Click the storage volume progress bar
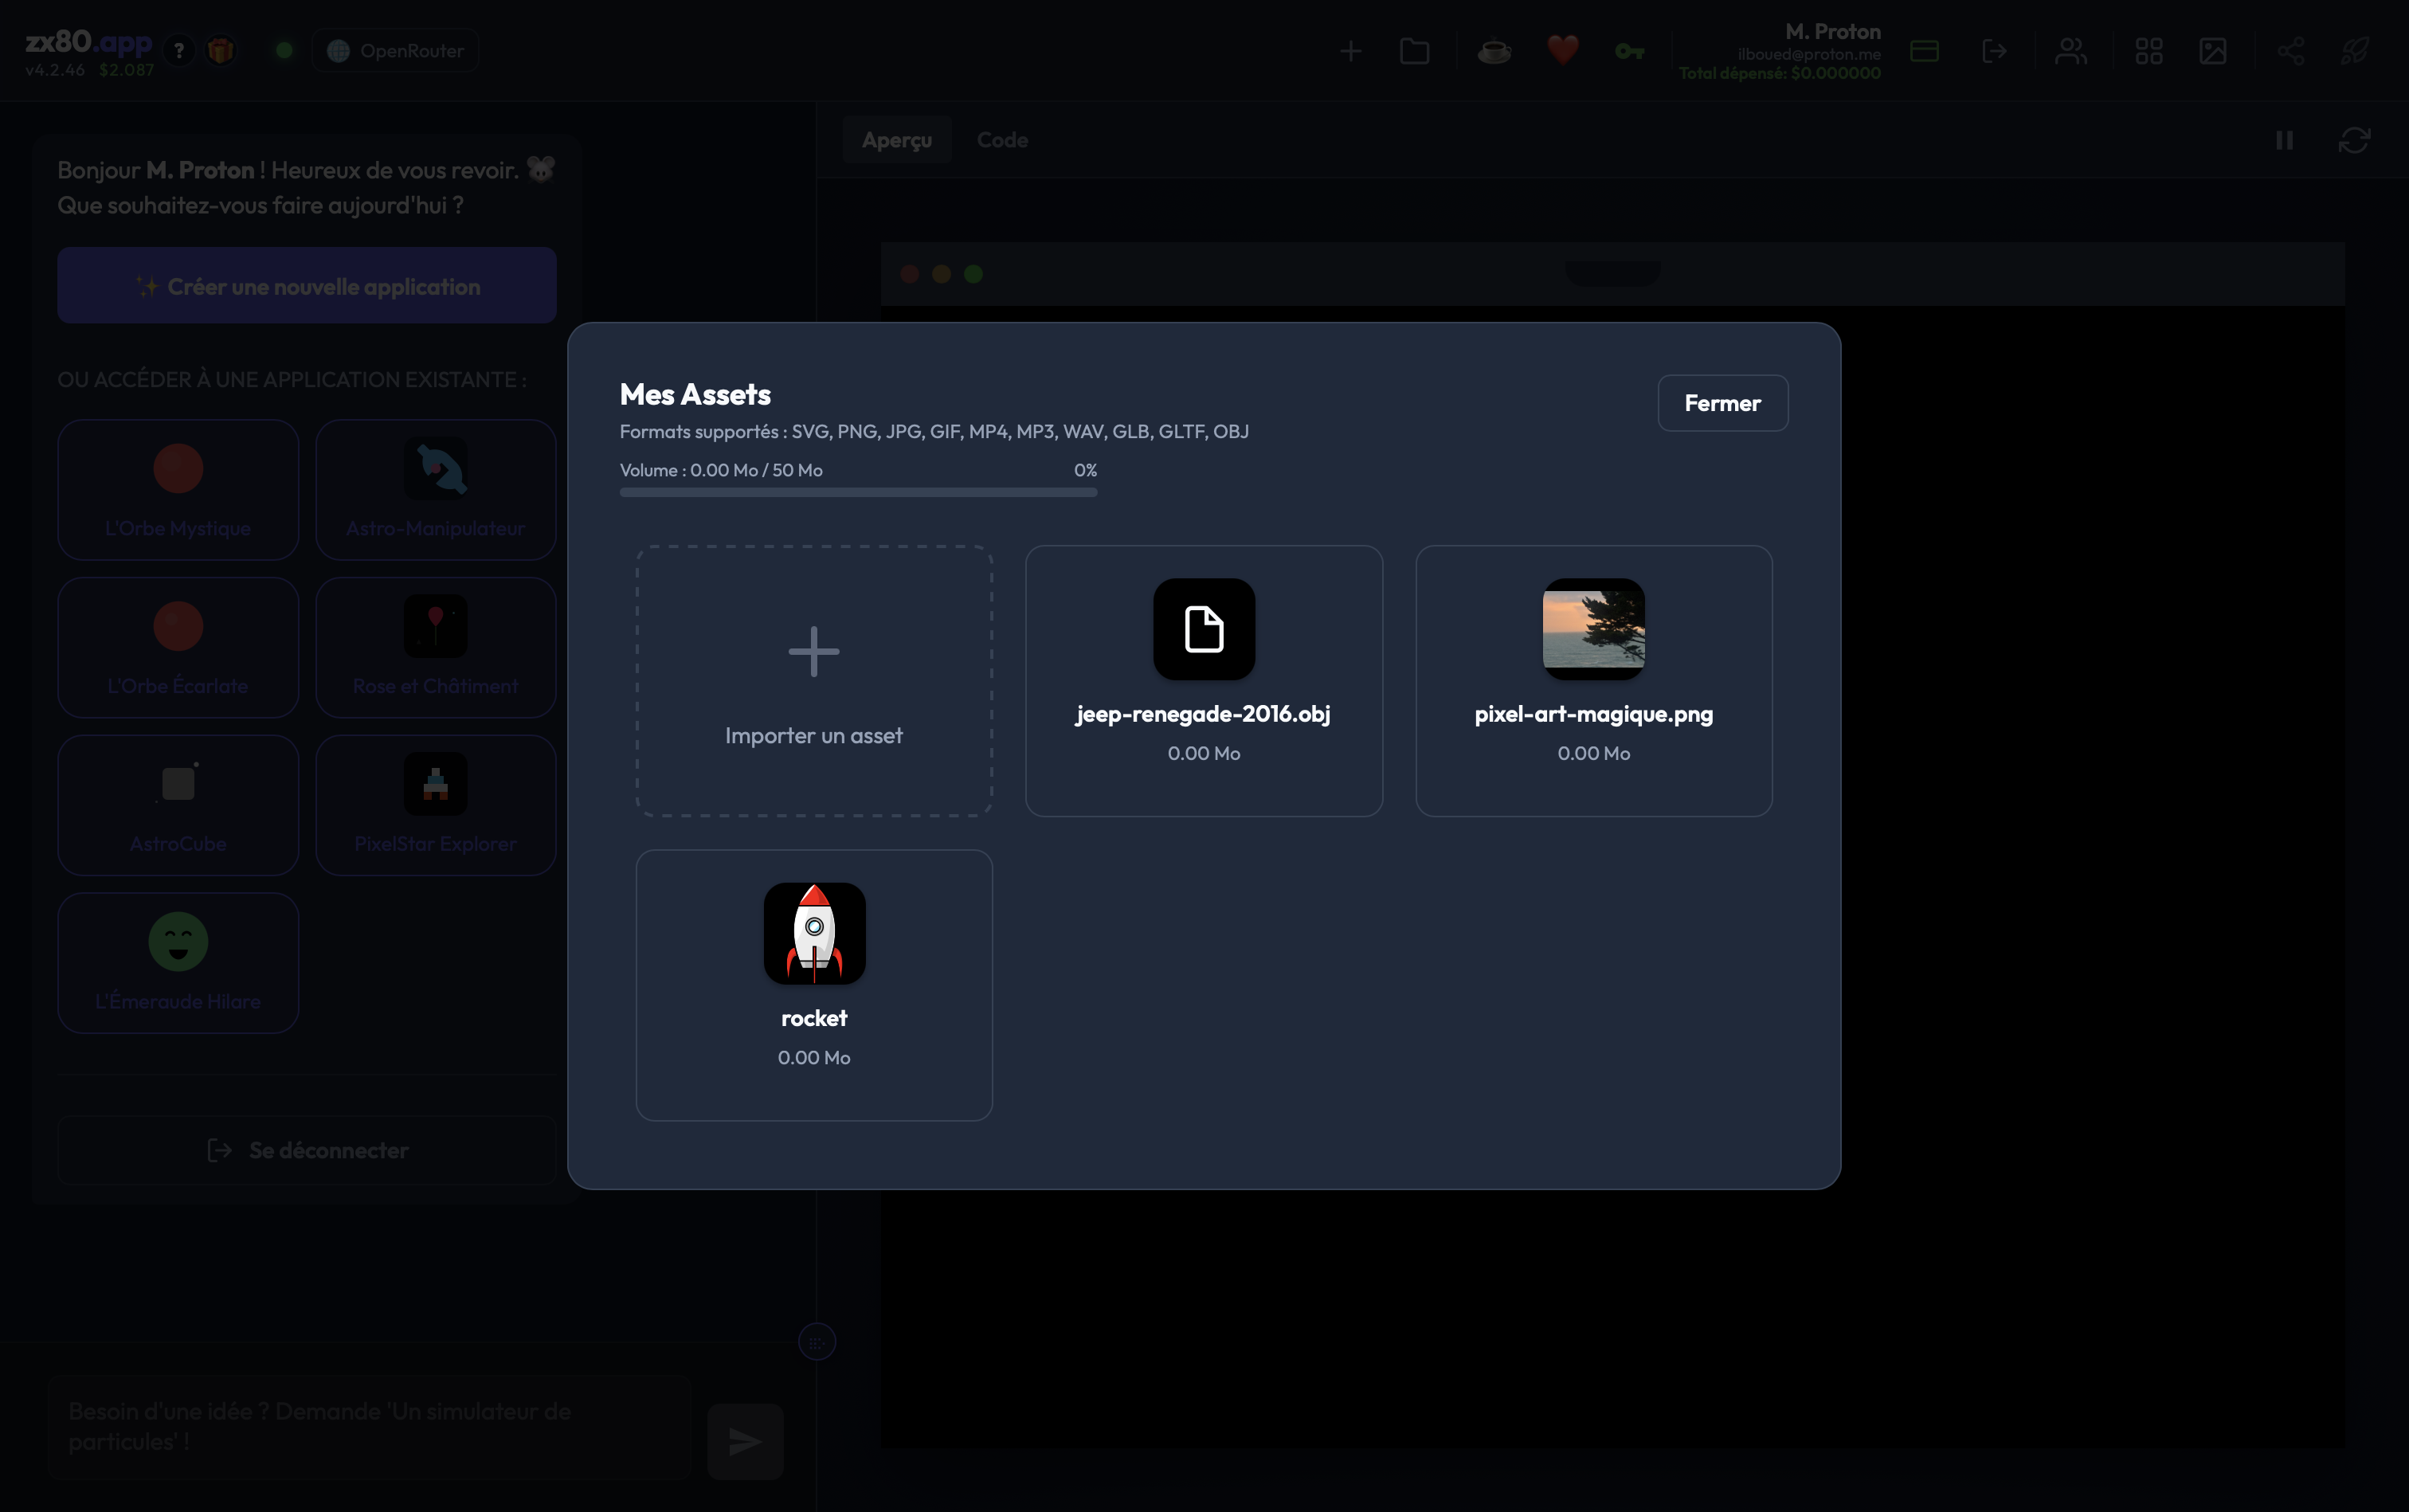The image size is (2409, 1512). 858,492
